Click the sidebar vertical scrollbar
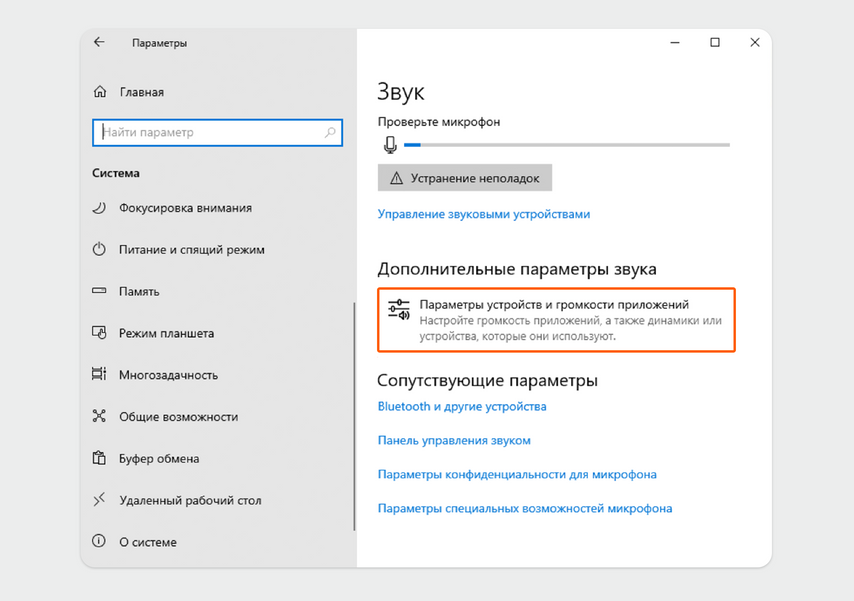854x601 pixels. (354, 416)
